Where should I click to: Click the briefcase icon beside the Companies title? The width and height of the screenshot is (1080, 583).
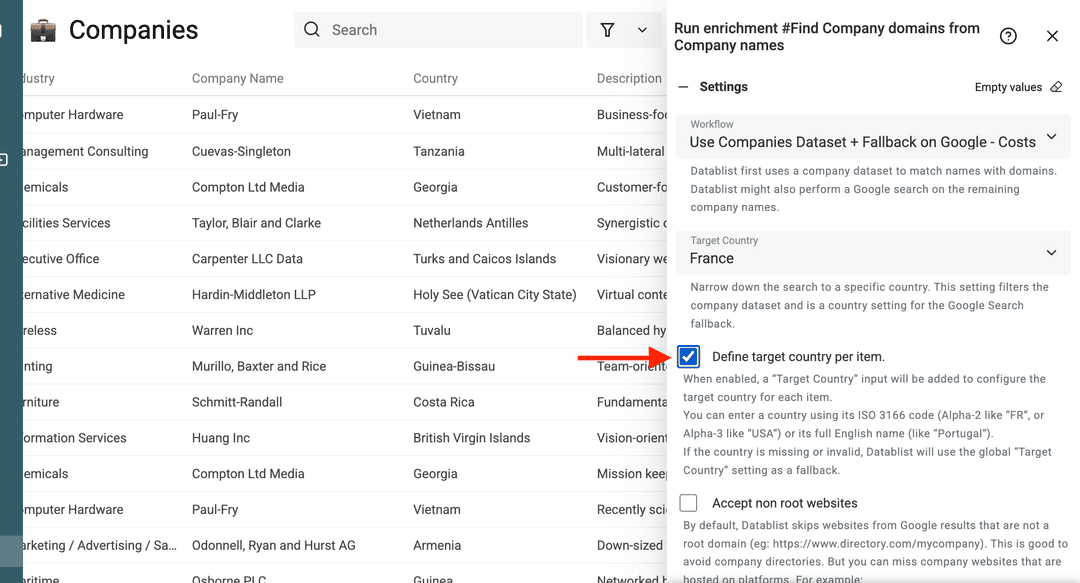click(43, 30)
